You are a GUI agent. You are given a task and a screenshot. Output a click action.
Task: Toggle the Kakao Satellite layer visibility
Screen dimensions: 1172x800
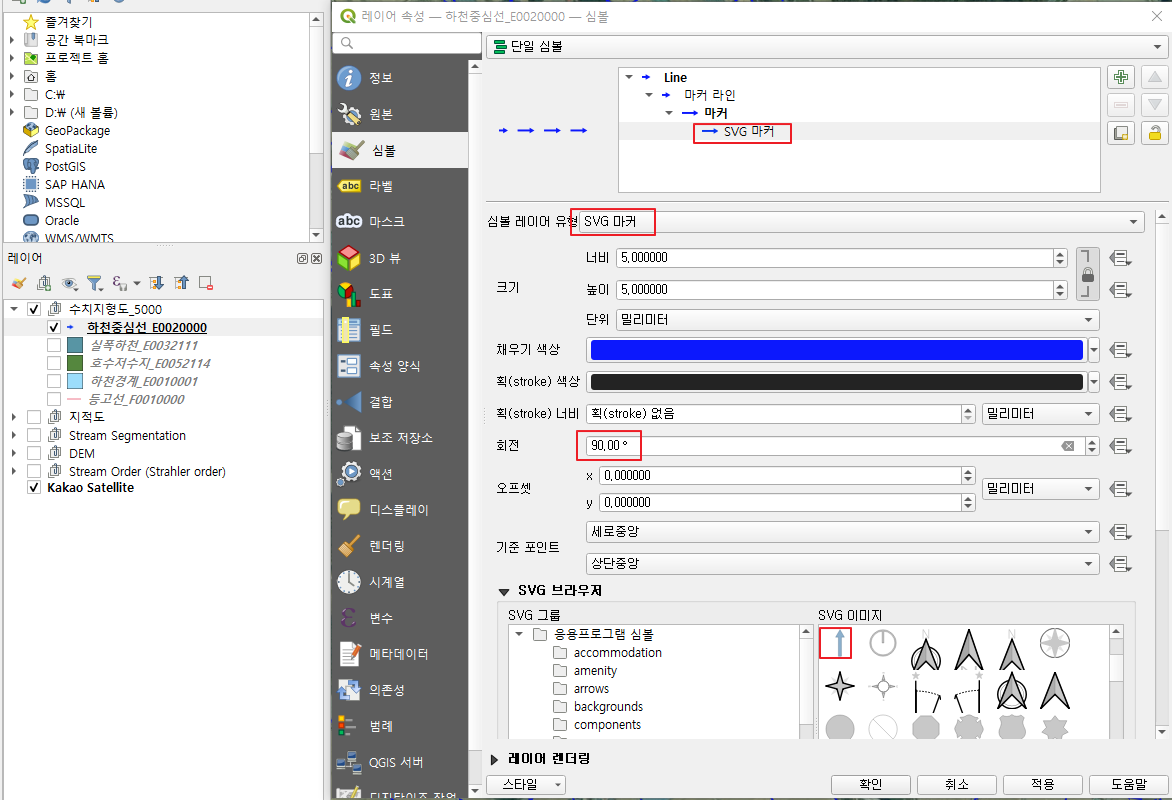pos(33,488)
